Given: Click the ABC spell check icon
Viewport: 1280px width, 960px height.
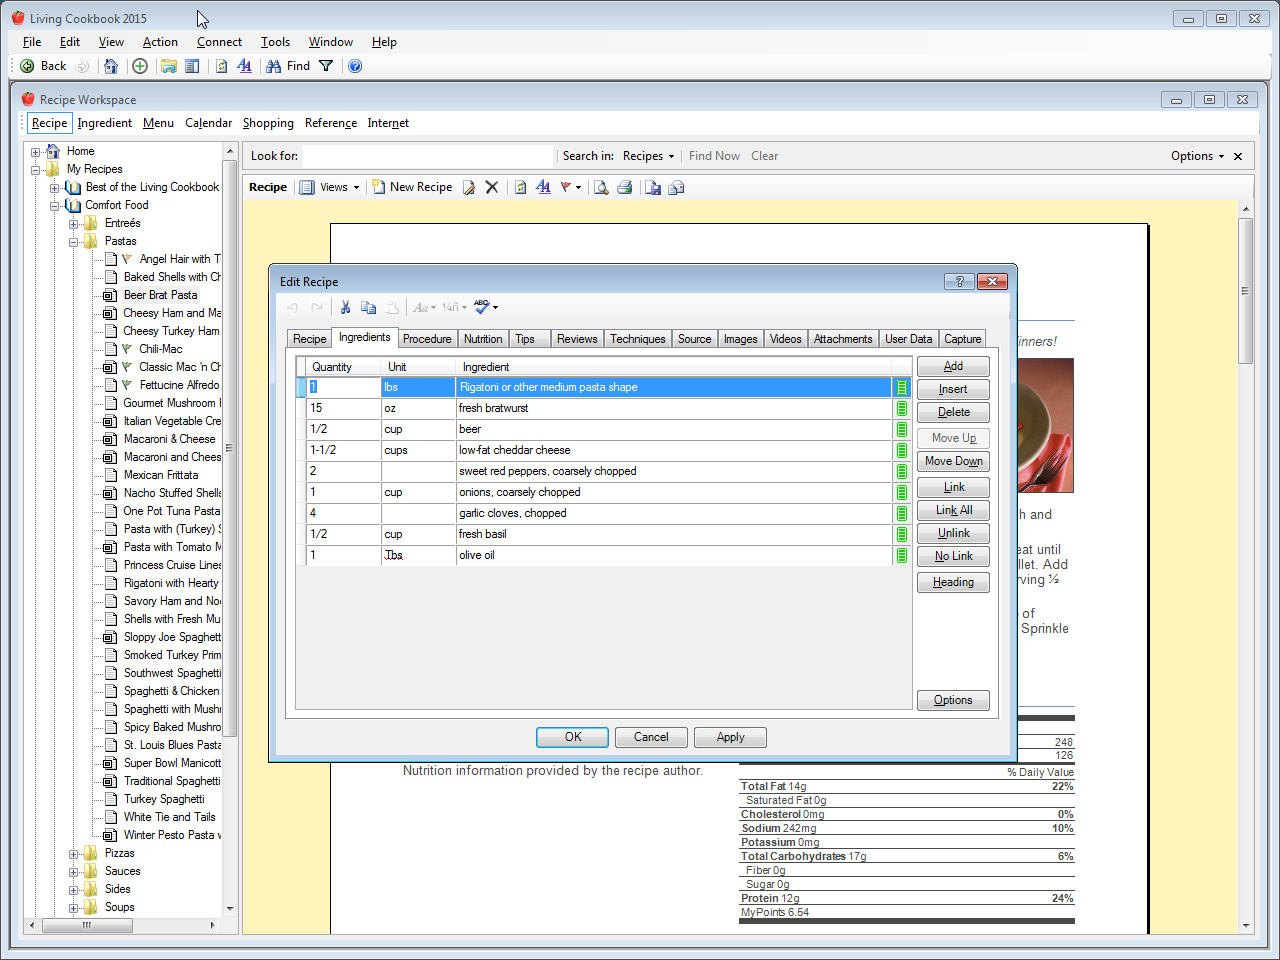Looking at the screenshot, I should (481, 307).
